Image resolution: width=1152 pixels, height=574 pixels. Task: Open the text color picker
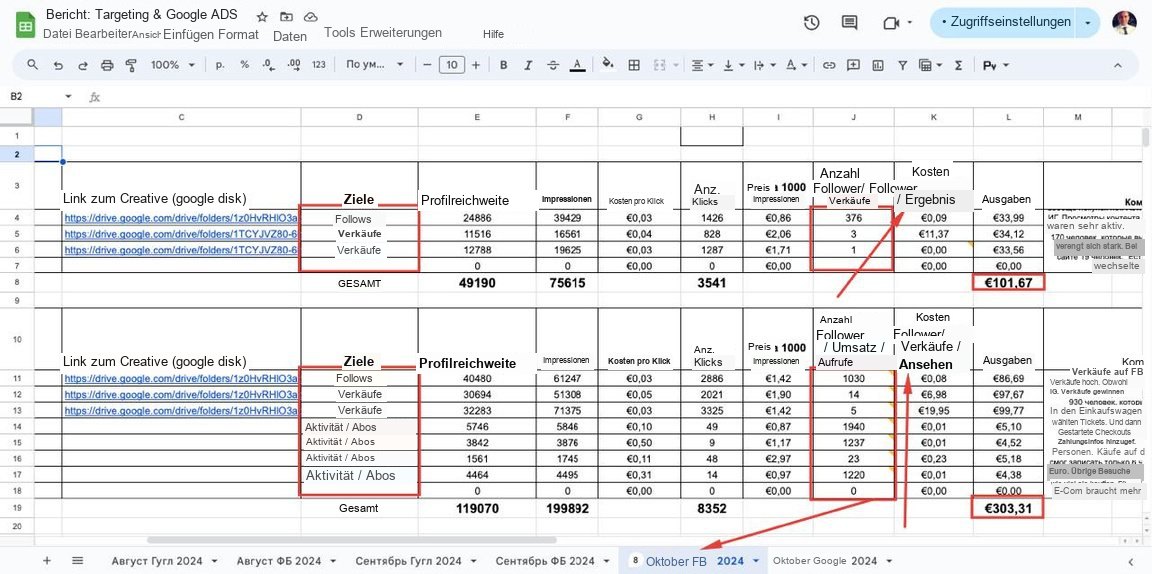tap(577, 65)
